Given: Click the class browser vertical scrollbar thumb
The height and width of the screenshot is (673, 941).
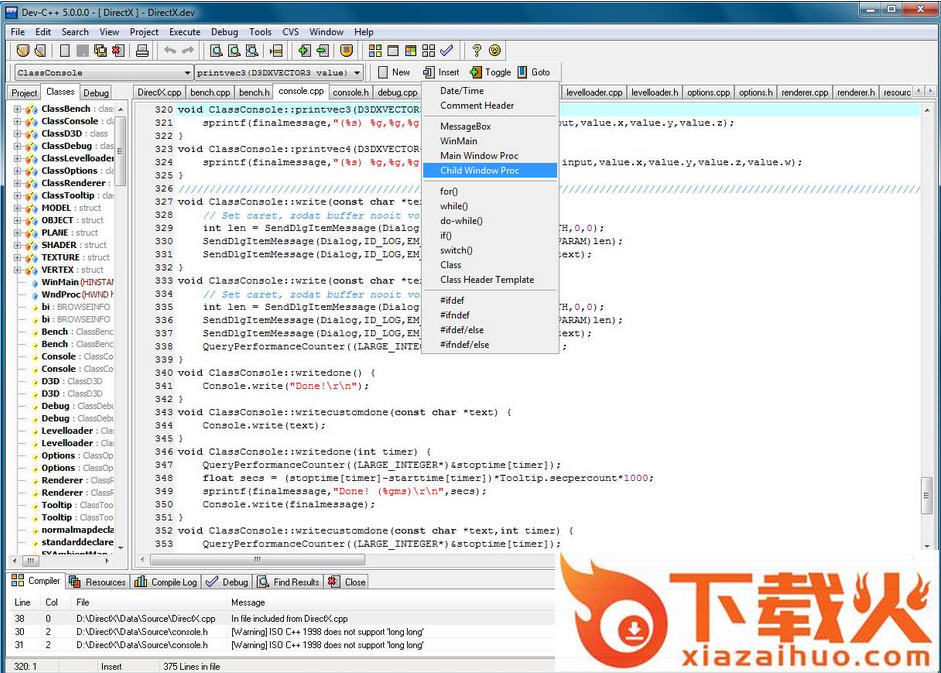Looking at the screenshot, I should (x=121, y=151).
